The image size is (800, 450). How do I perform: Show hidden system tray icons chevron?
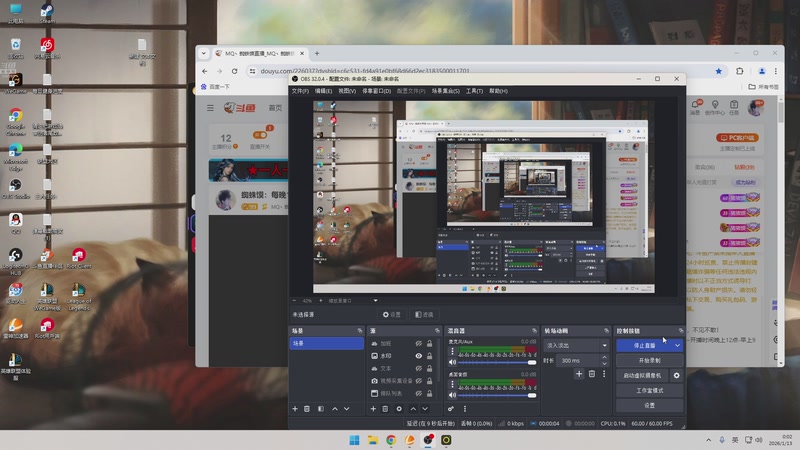pos(708,440)
